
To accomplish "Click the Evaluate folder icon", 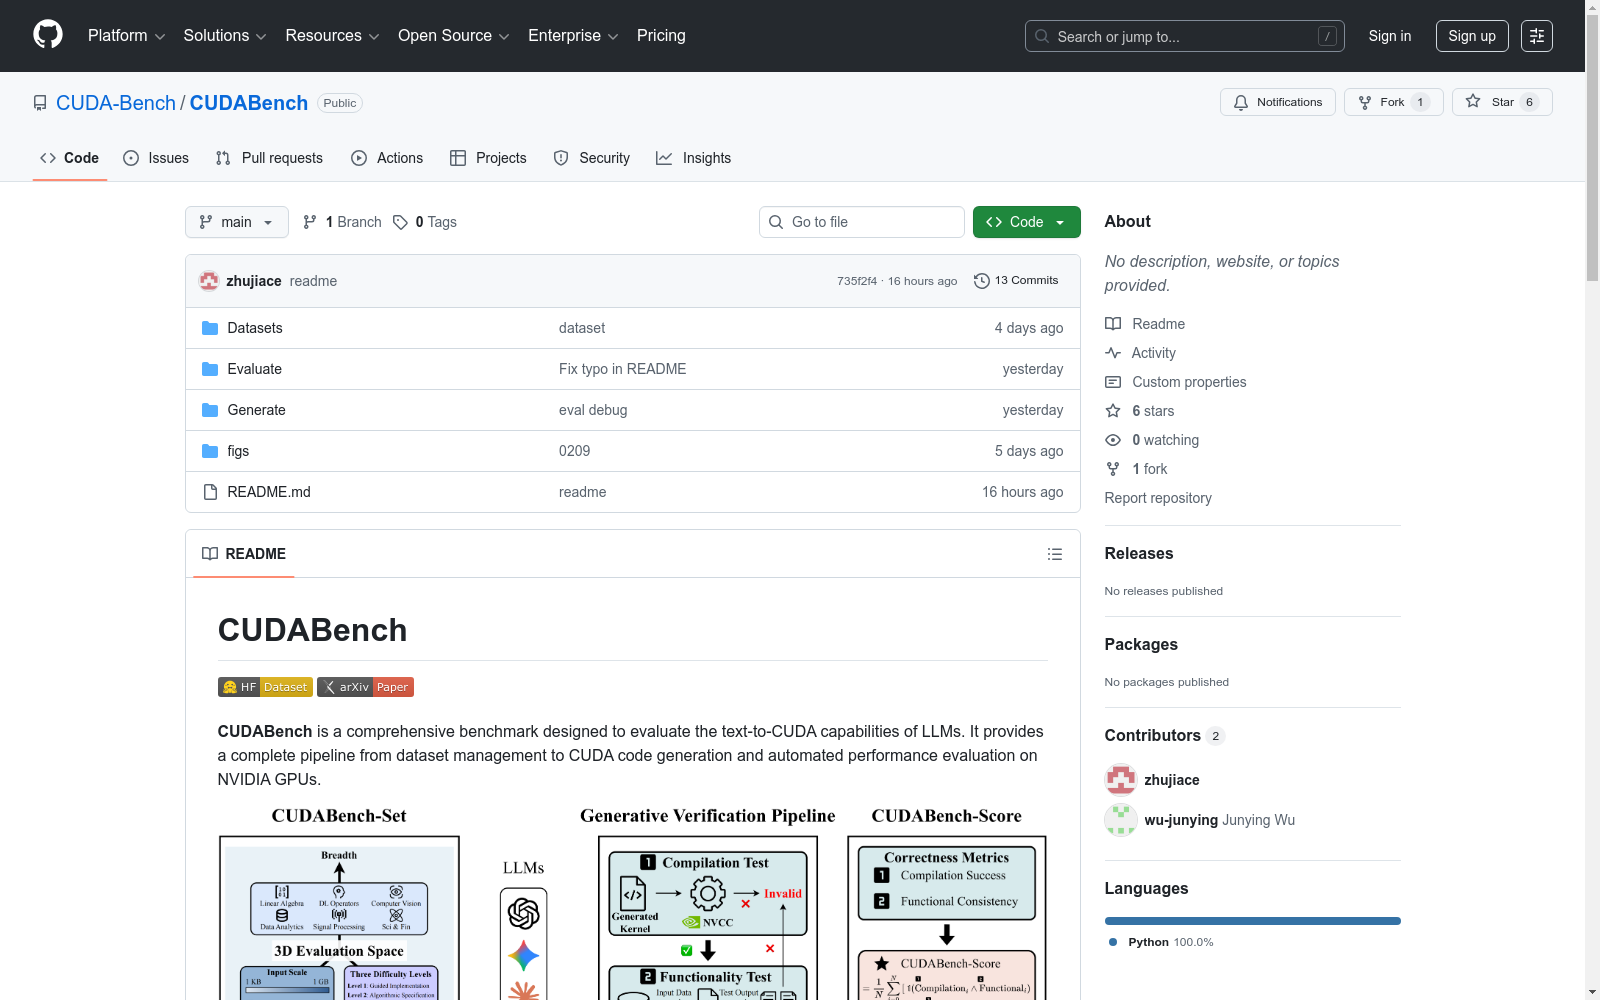I will pyautogui.click(x=210, y=369).
